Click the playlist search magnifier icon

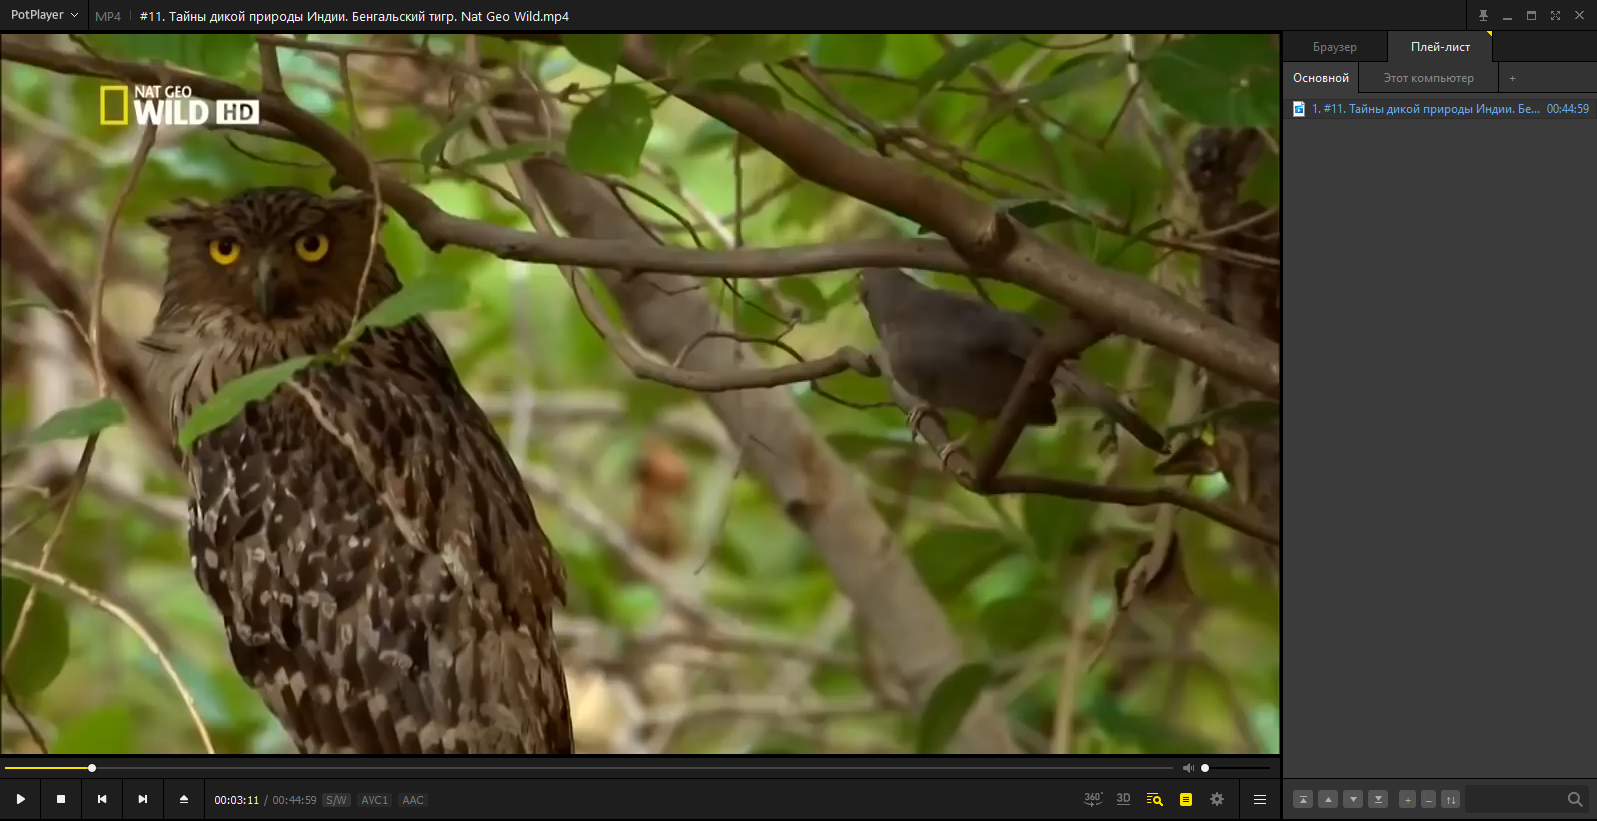1575,799
